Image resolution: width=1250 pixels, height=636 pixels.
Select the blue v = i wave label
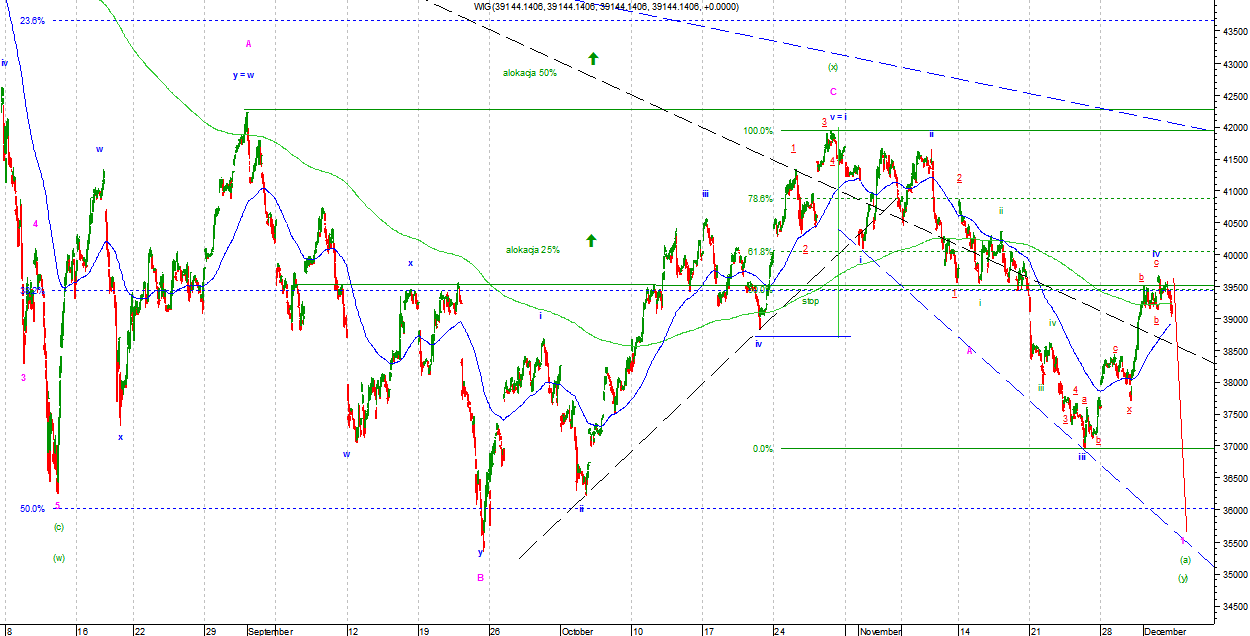point(837,117)
